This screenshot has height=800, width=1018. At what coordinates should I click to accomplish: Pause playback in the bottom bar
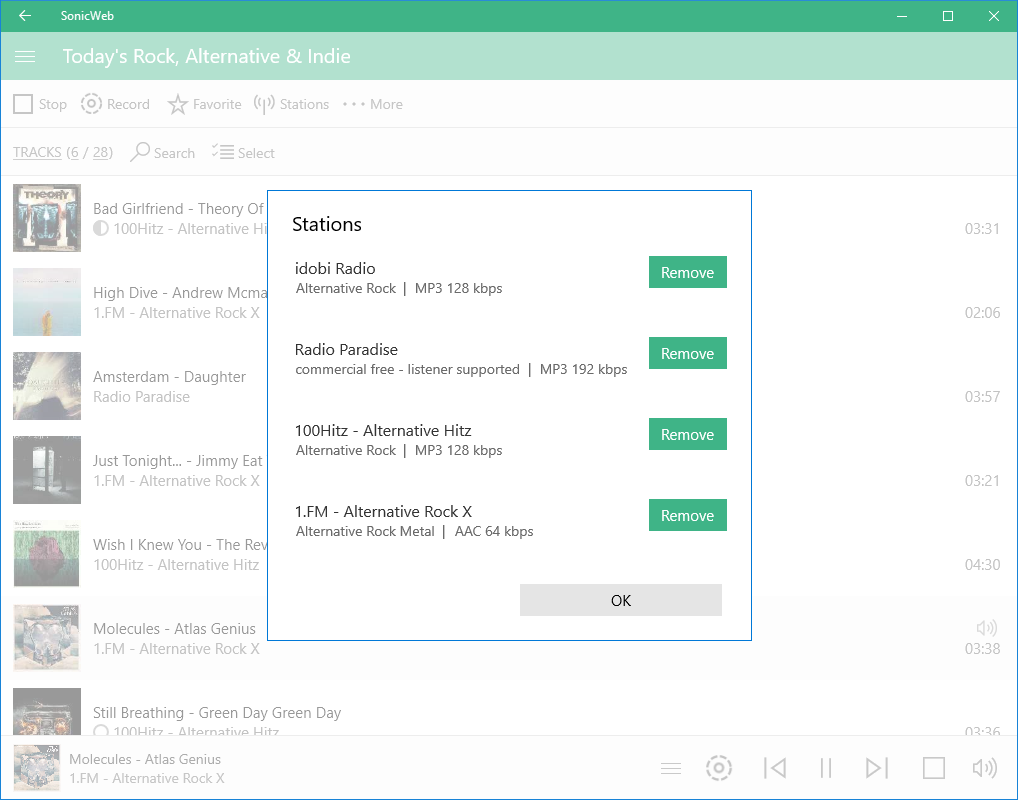826,768
